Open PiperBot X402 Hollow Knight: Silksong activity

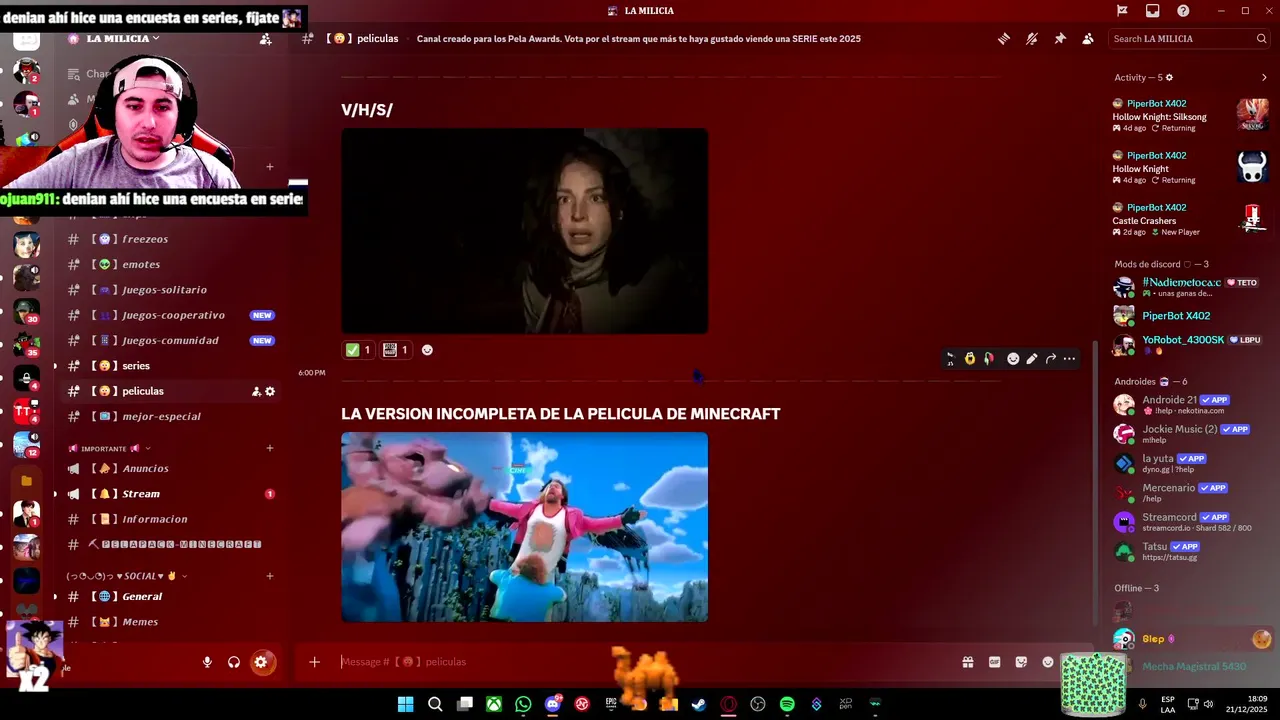pyautogui.click(x=1191, y=115)
